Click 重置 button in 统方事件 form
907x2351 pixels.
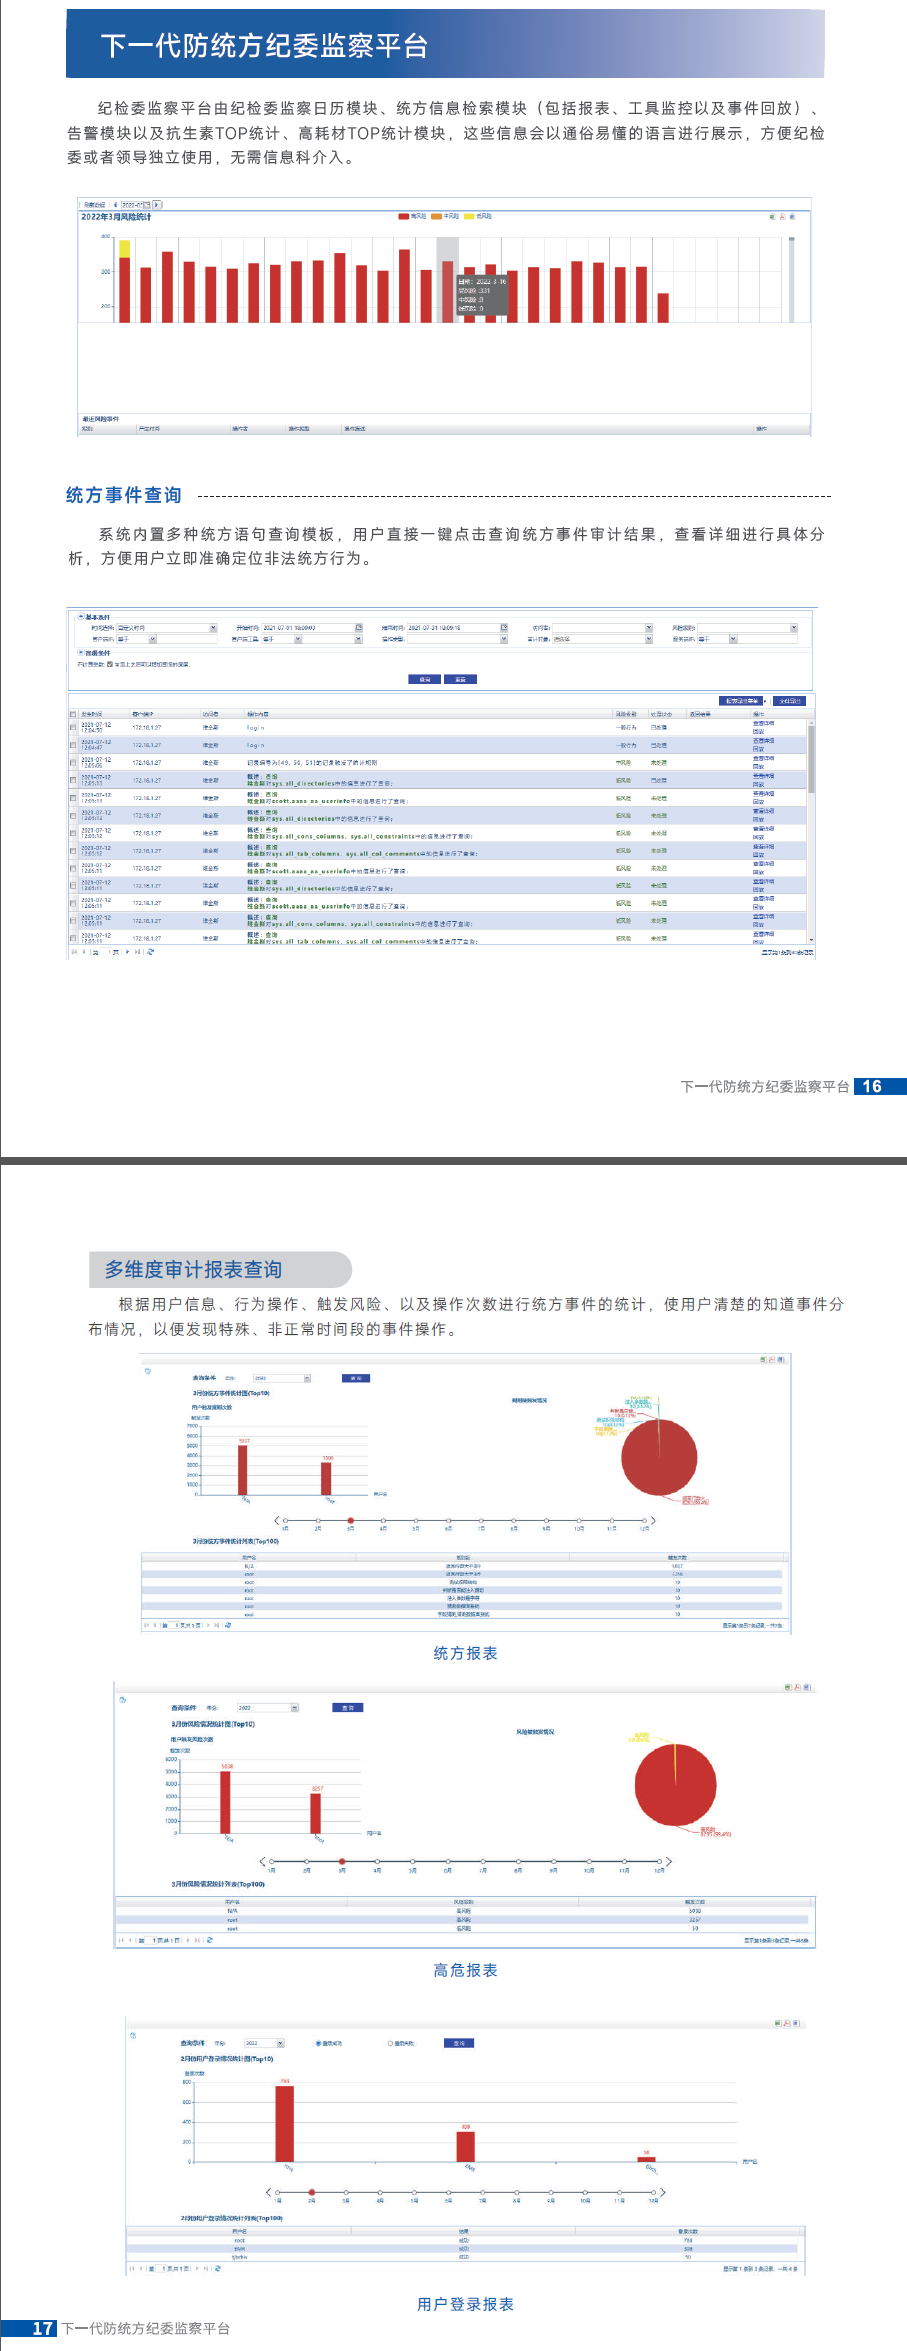click(460, 679)
